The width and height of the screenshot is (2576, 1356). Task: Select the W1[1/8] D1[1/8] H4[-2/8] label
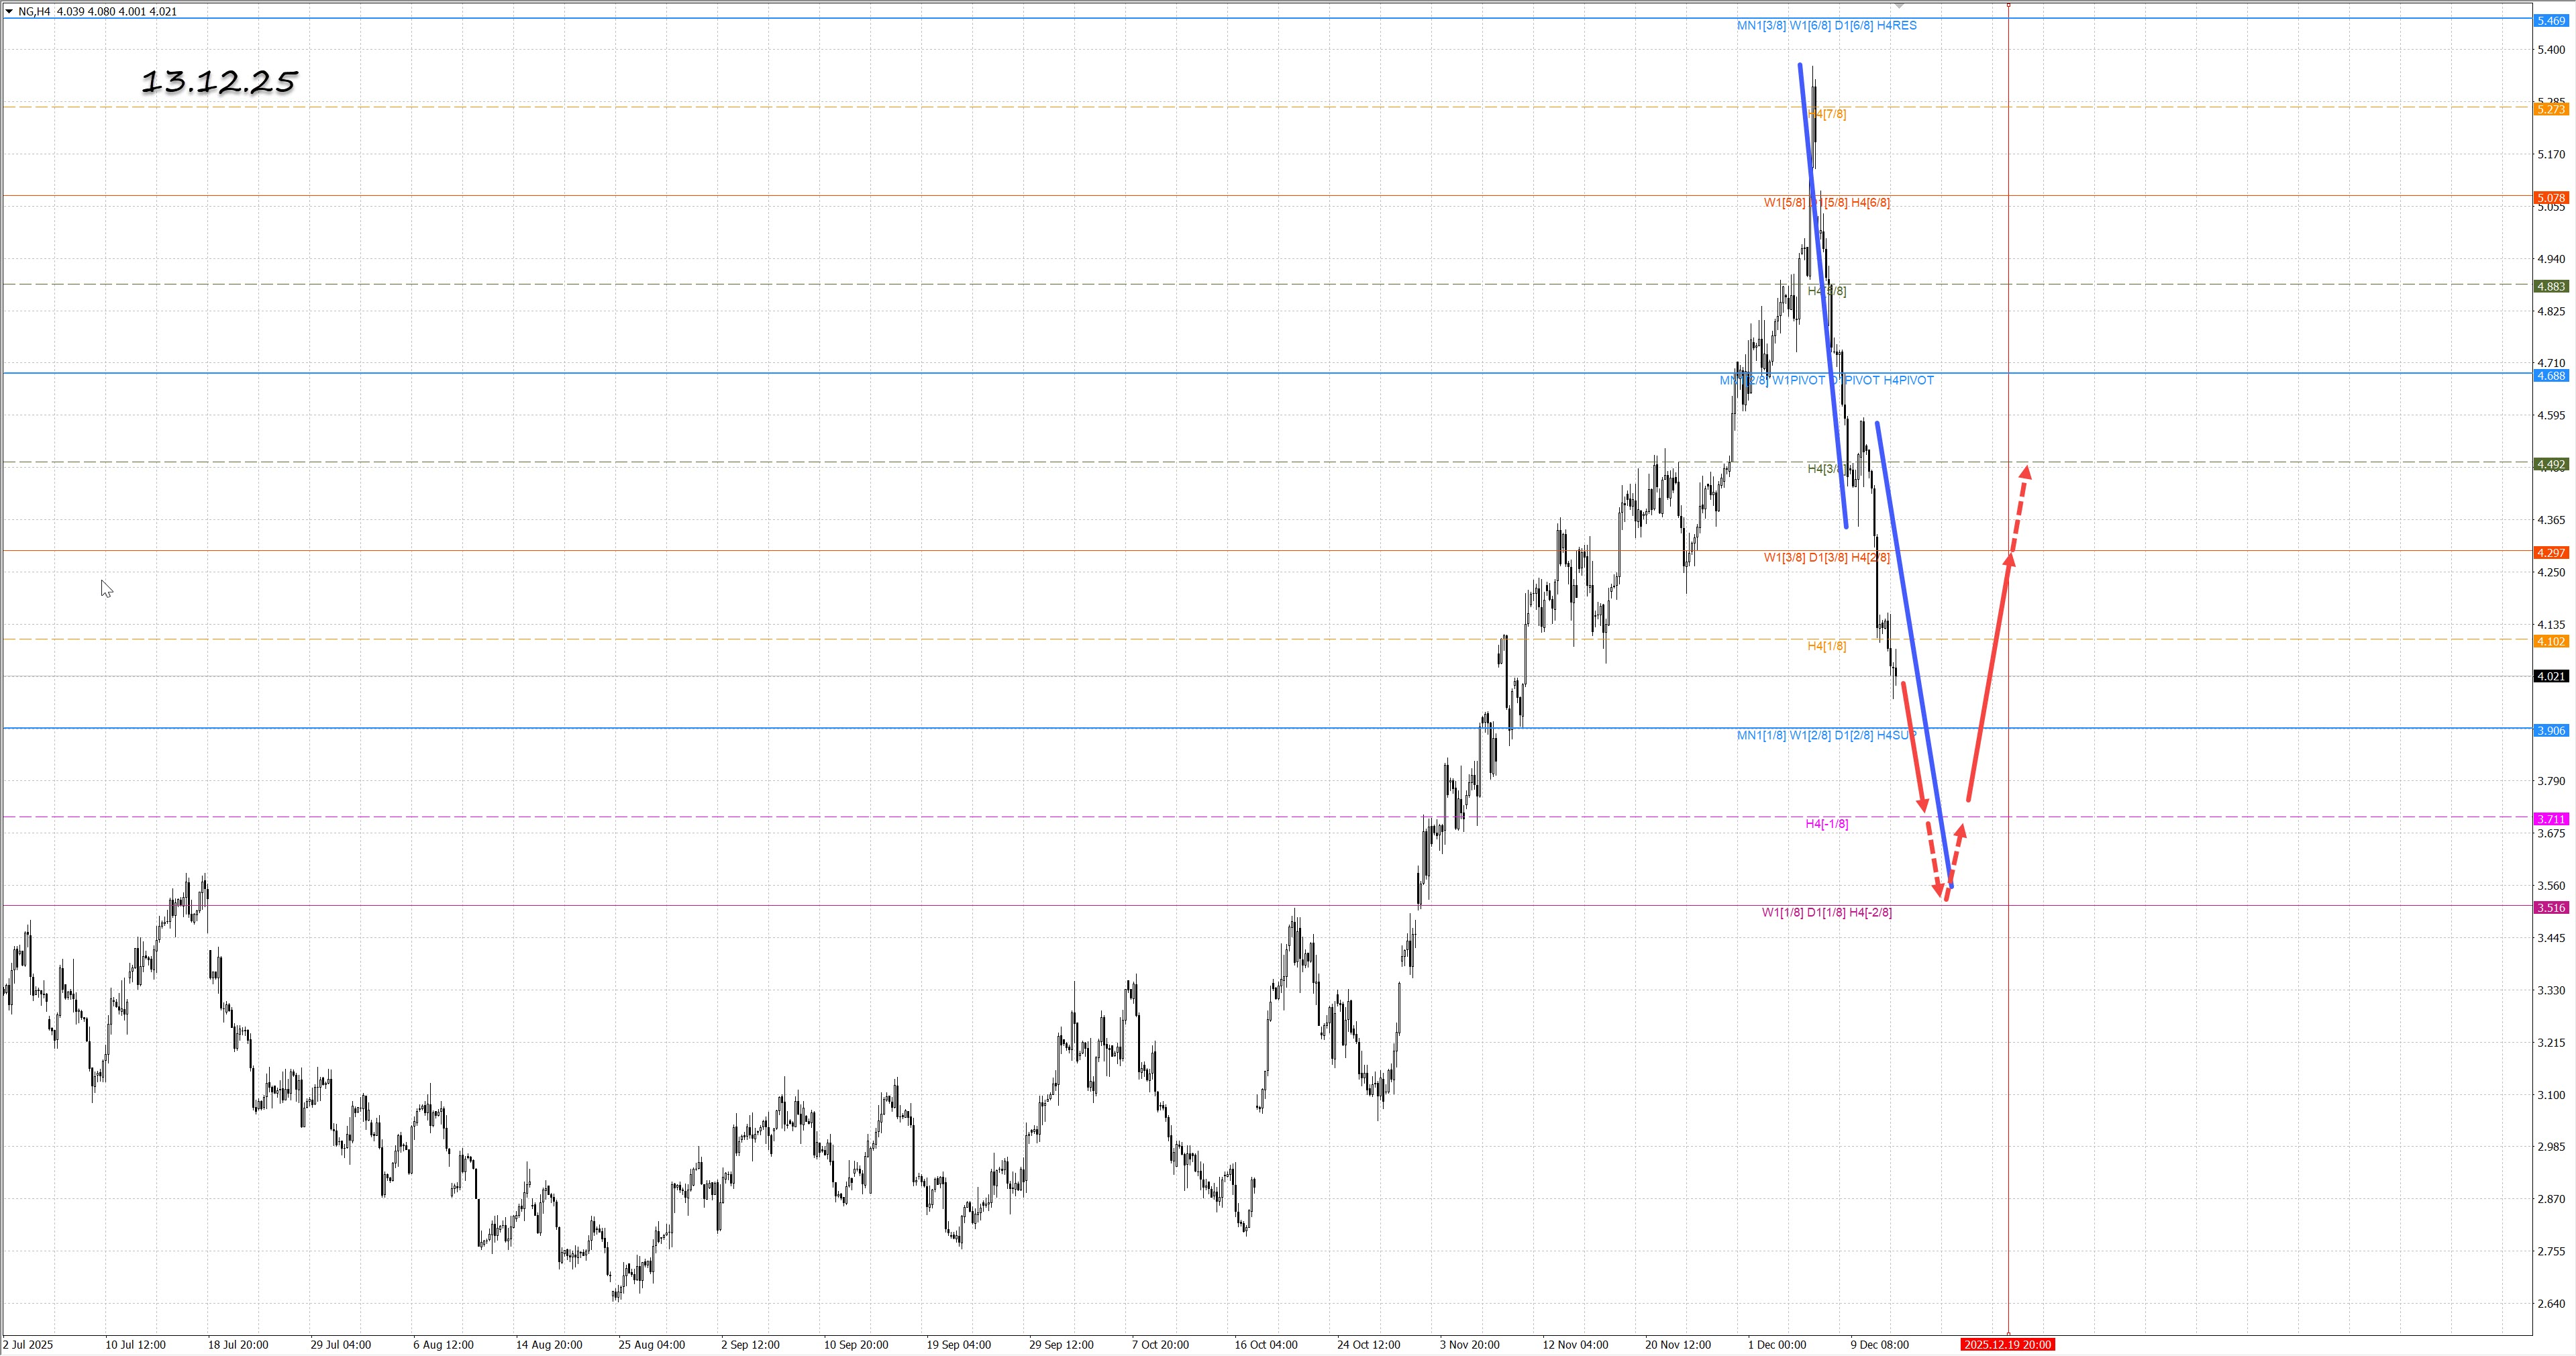[1826, 912]
